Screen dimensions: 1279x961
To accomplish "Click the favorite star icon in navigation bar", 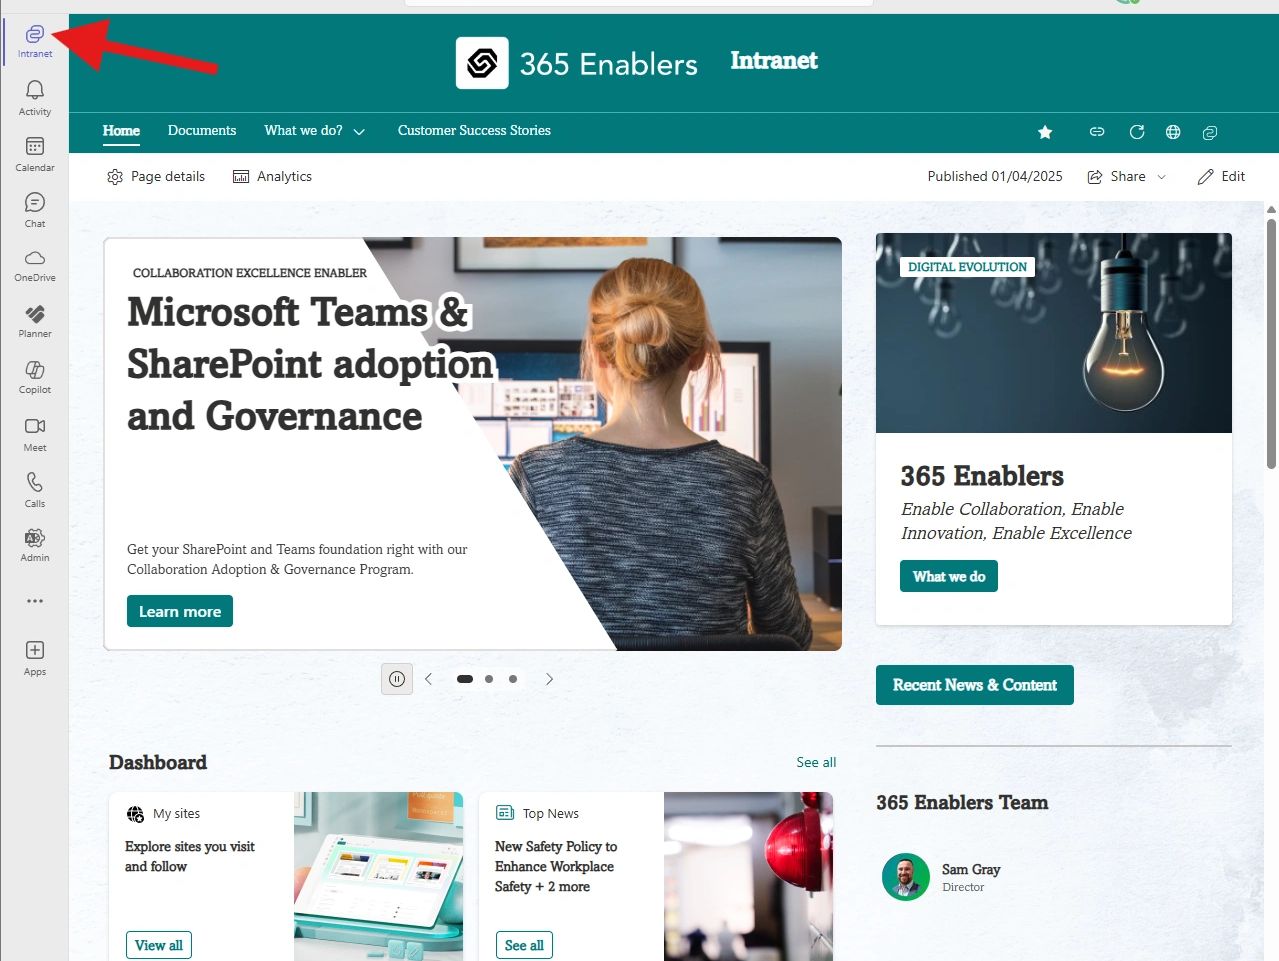I will point(1045,132).
